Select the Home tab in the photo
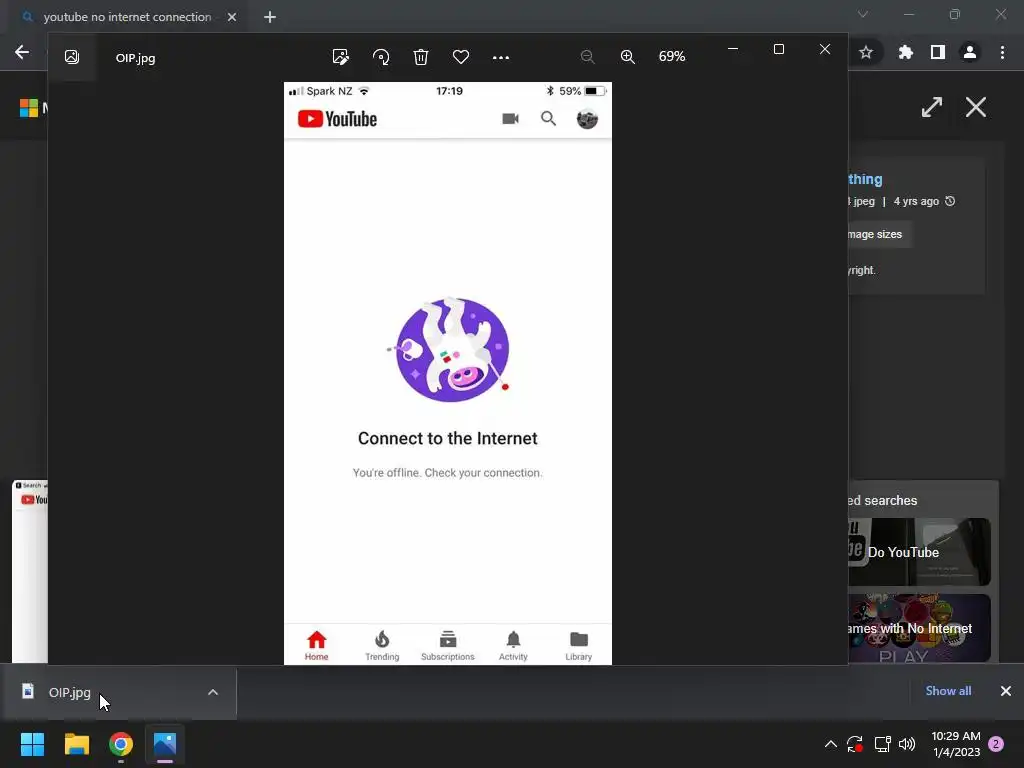 [x=317, y=645]
